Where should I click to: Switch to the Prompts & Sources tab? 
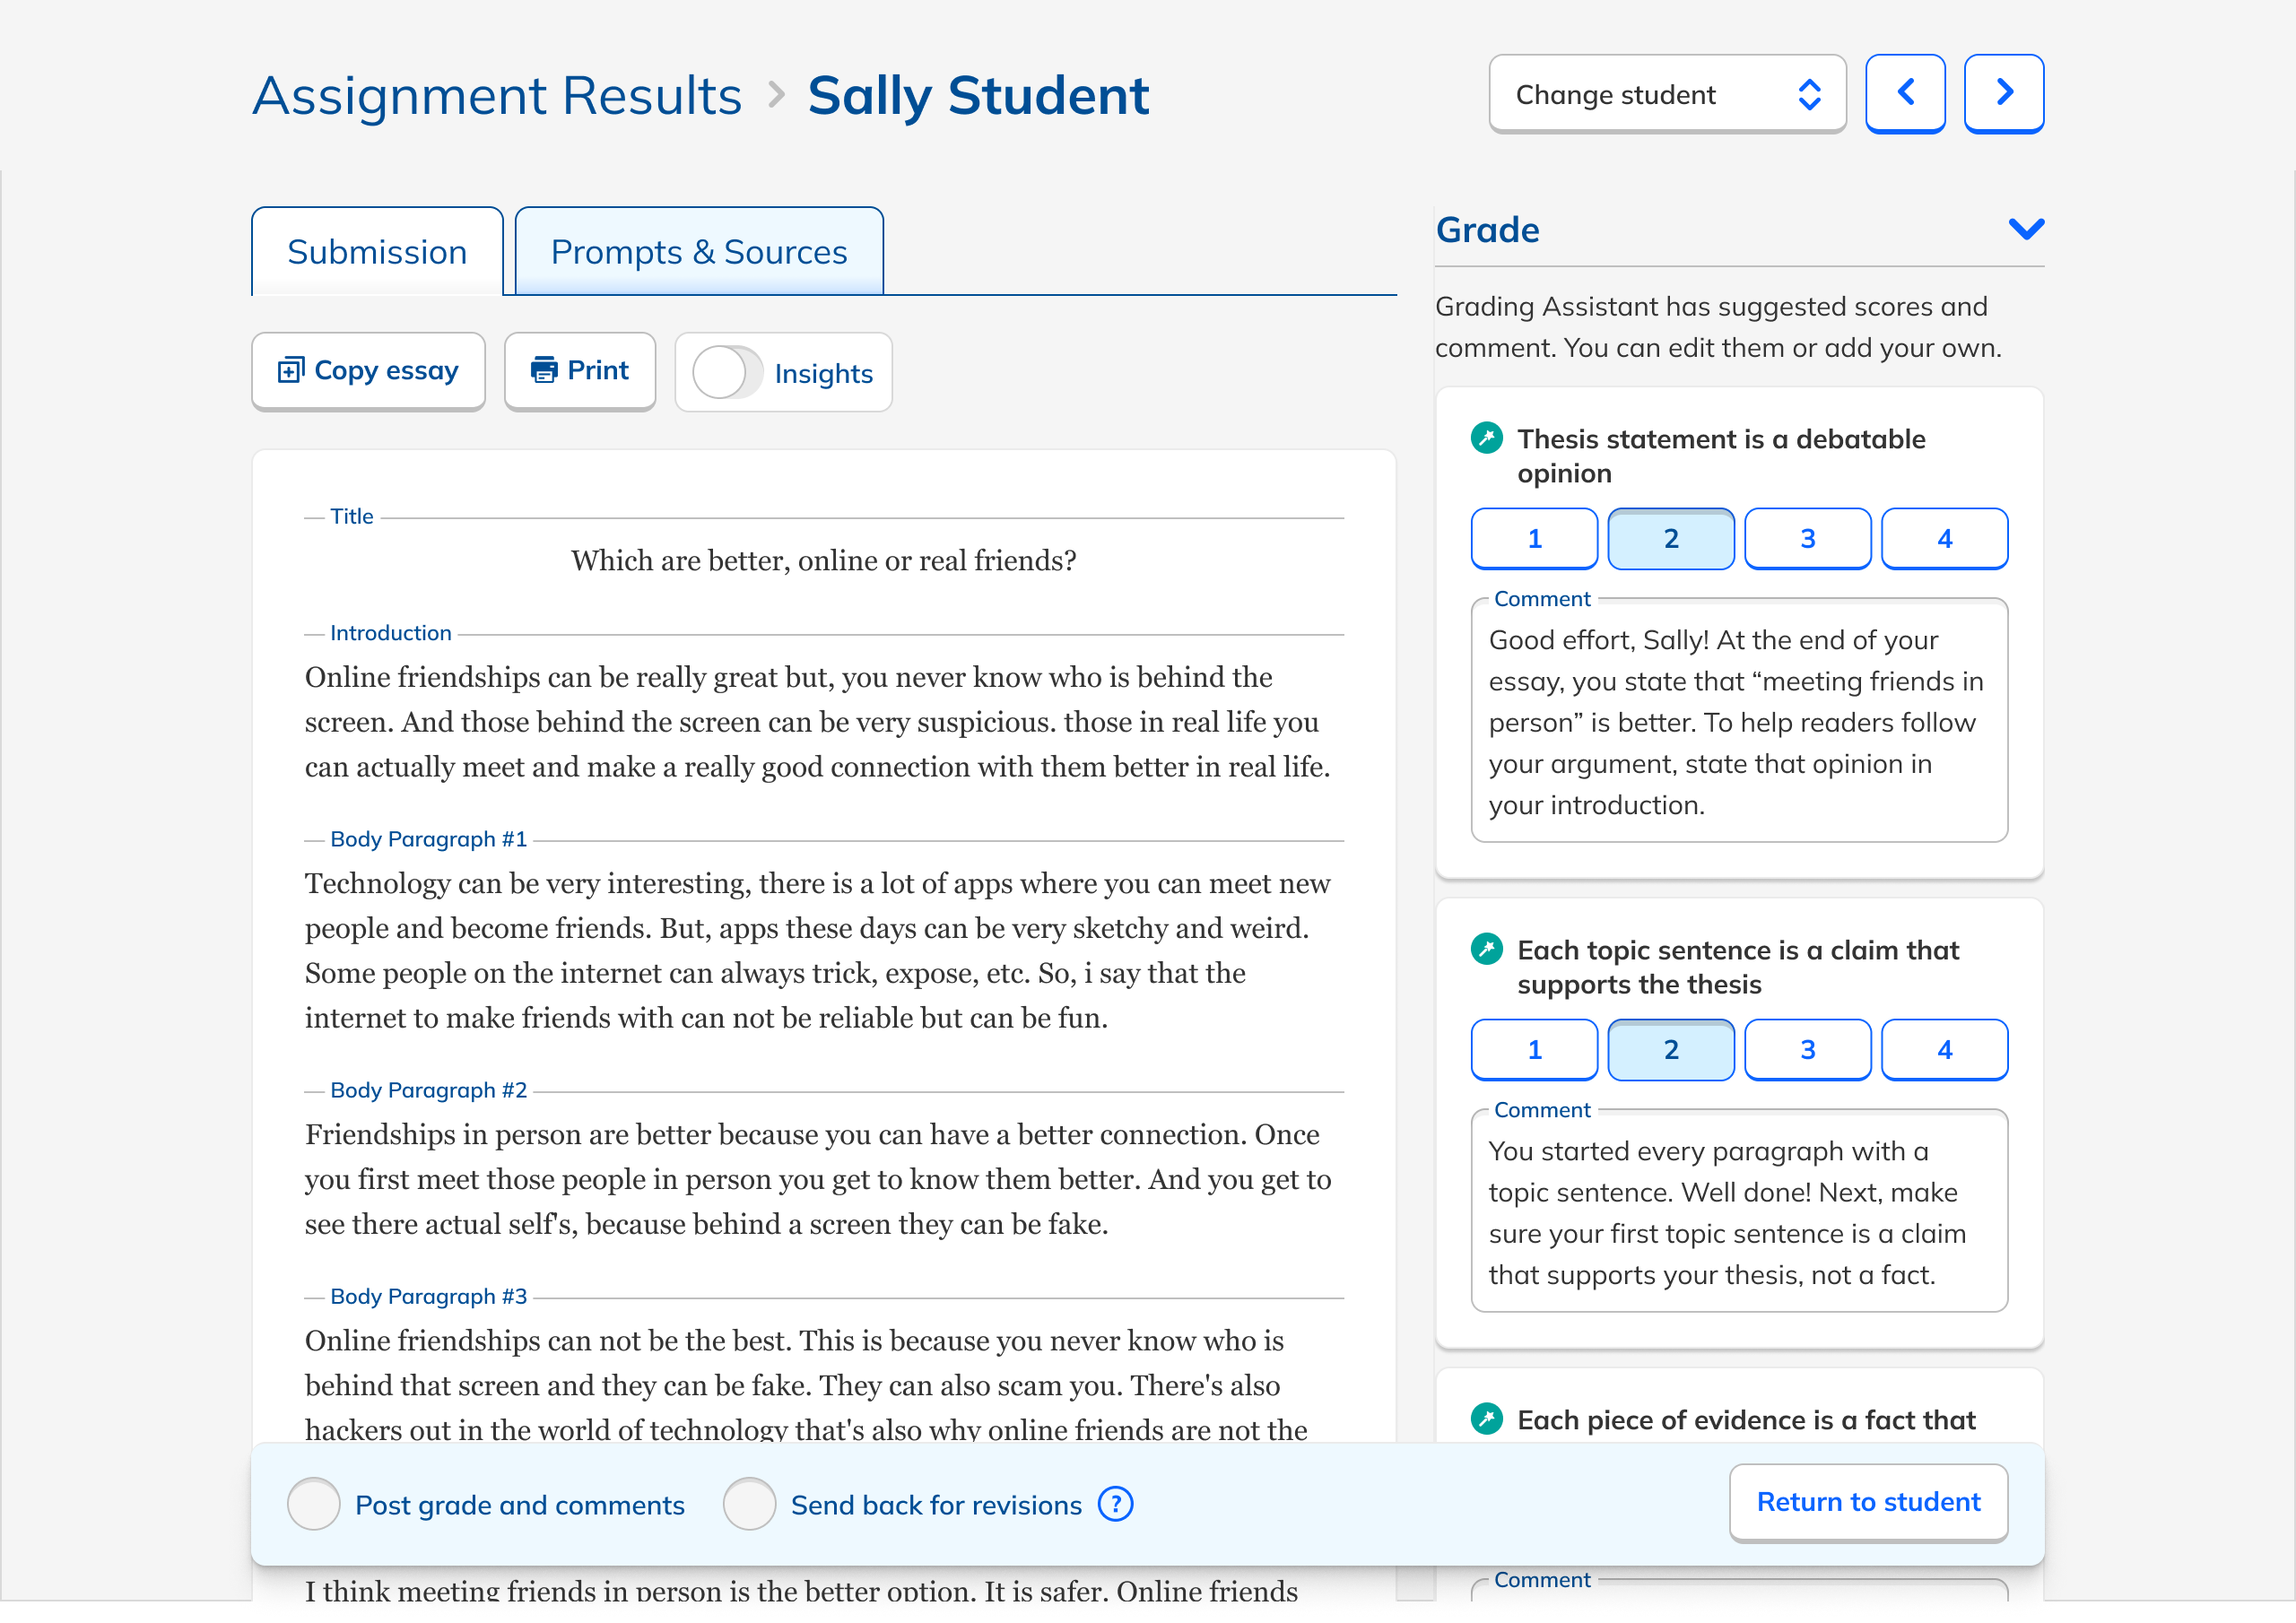point(699,252)
